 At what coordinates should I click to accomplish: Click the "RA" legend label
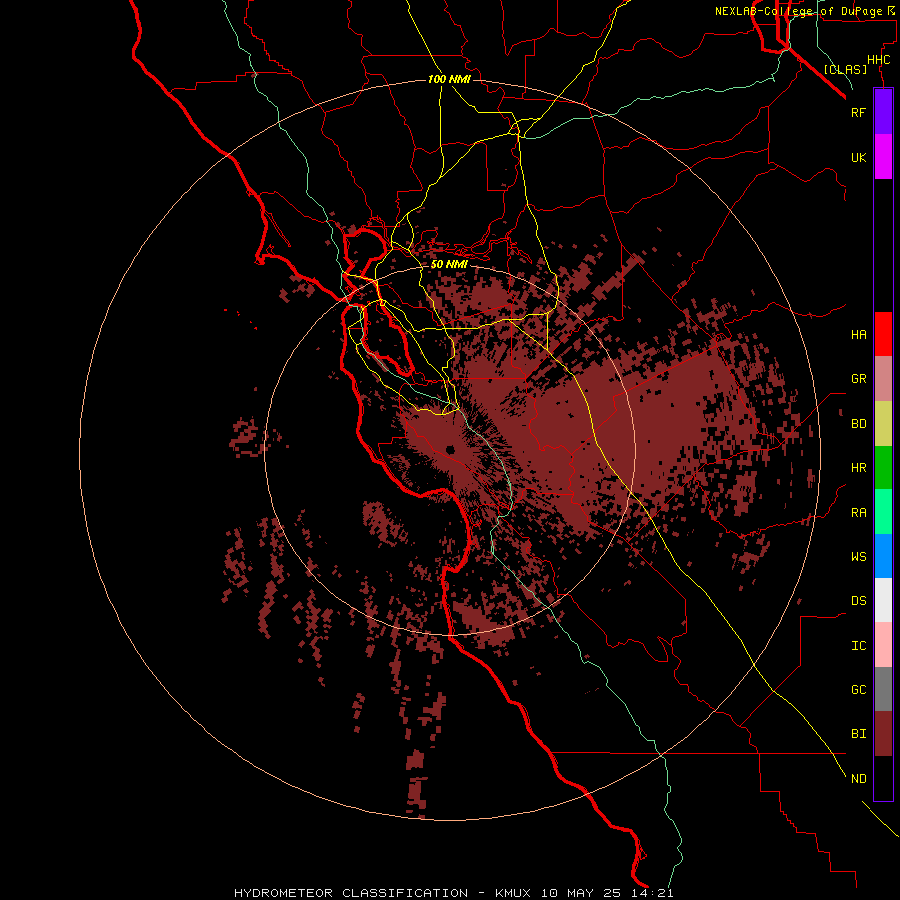tap(858, 513)
